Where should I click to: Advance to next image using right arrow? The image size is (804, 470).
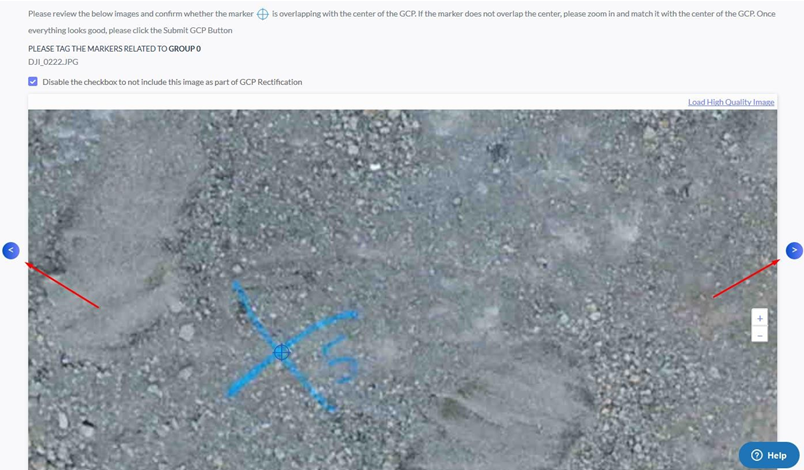click(794, 251)
